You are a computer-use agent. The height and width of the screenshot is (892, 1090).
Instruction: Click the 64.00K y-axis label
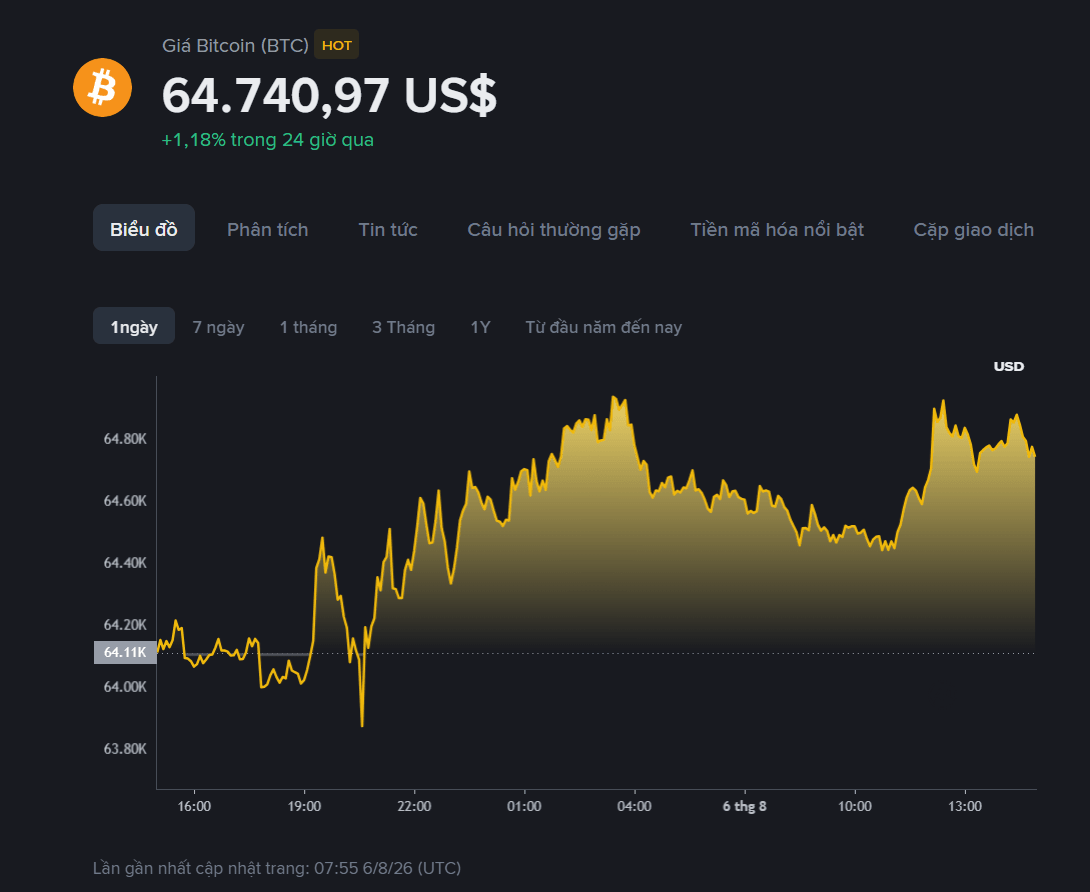[125, 686]
